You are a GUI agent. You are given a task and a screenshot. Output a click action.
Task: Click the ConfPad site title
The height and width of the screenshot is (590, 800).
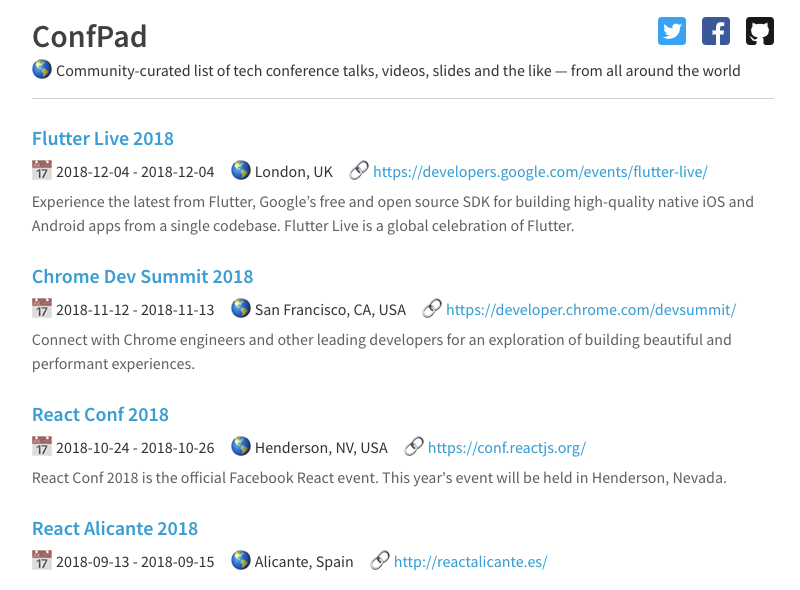tap(90, 36)
